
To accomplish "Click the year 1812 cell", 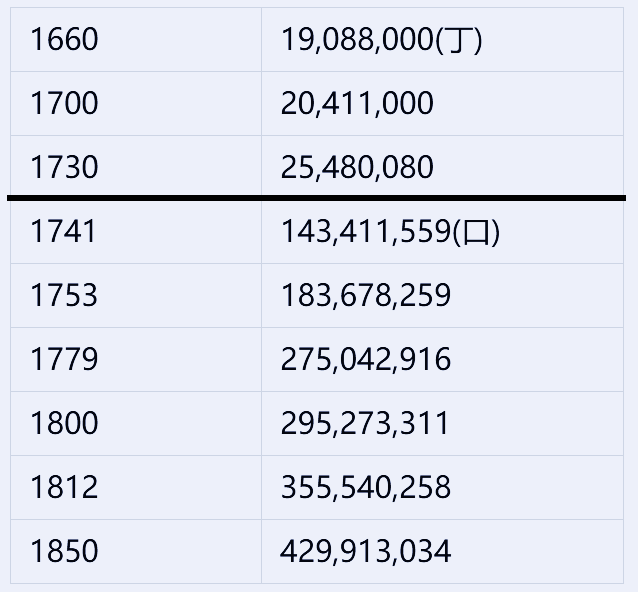I will (x=136, y=487).
